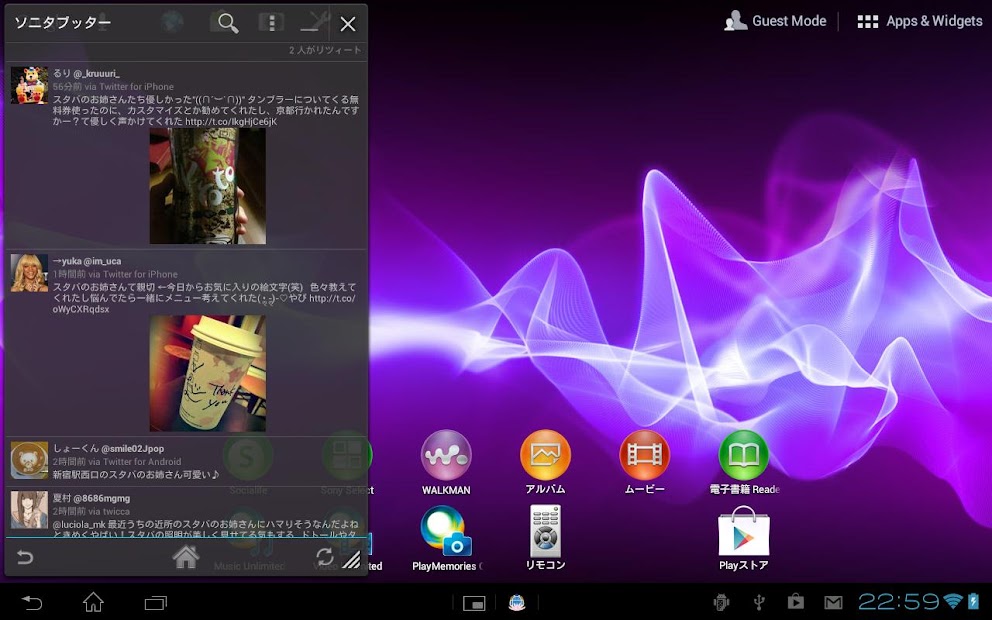Viewport: 992px width, 620px height.
Task: Launch the PlayMemories app
Action: (x=447, y=539)
